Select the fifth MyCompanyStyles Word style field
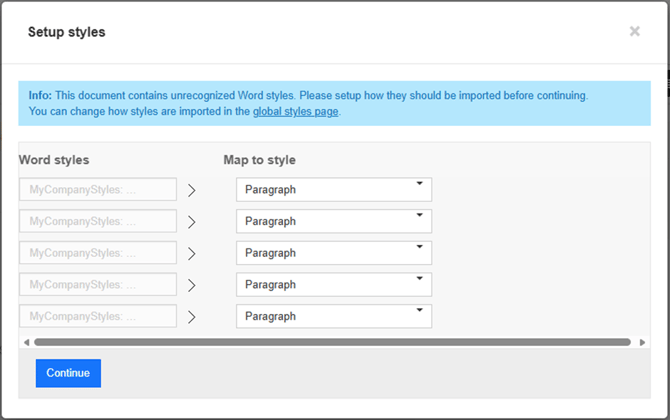Image resolution: width=670 pixels, height=420 pixels. click(x=98, y=316)
